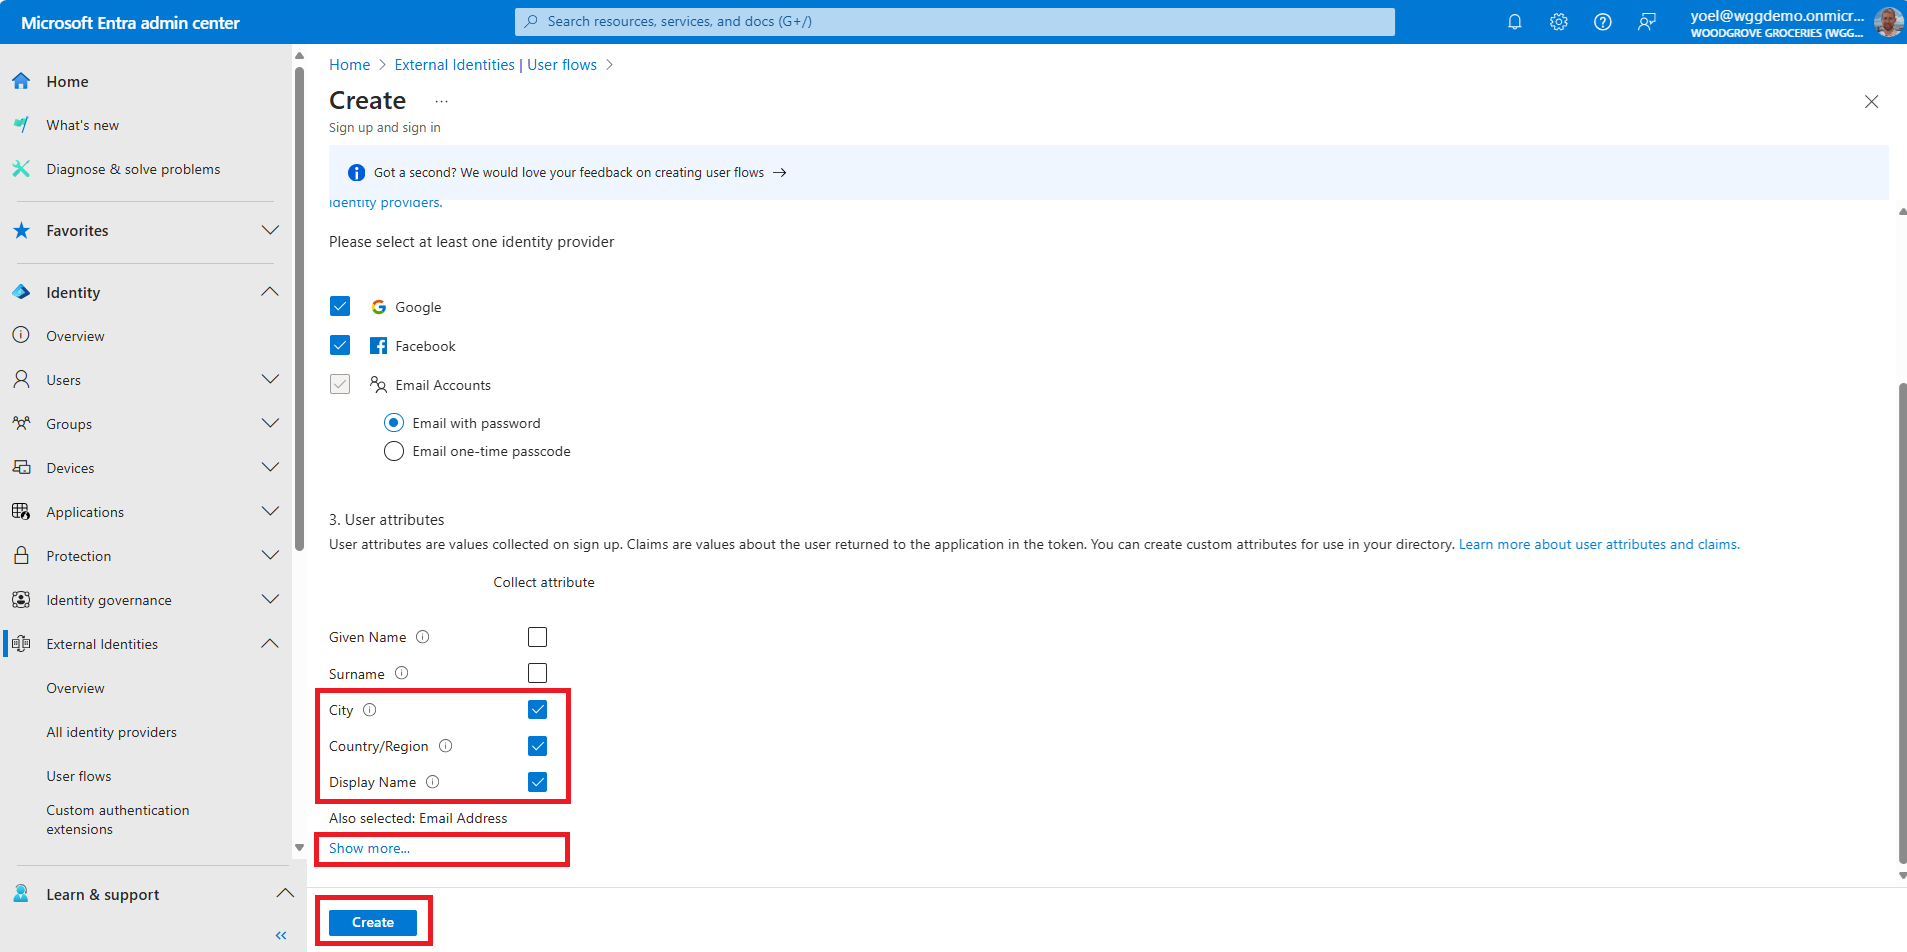The image size is (1907, 952).
Task: Open User flows in the sidebar
Action: coord(79,776)
